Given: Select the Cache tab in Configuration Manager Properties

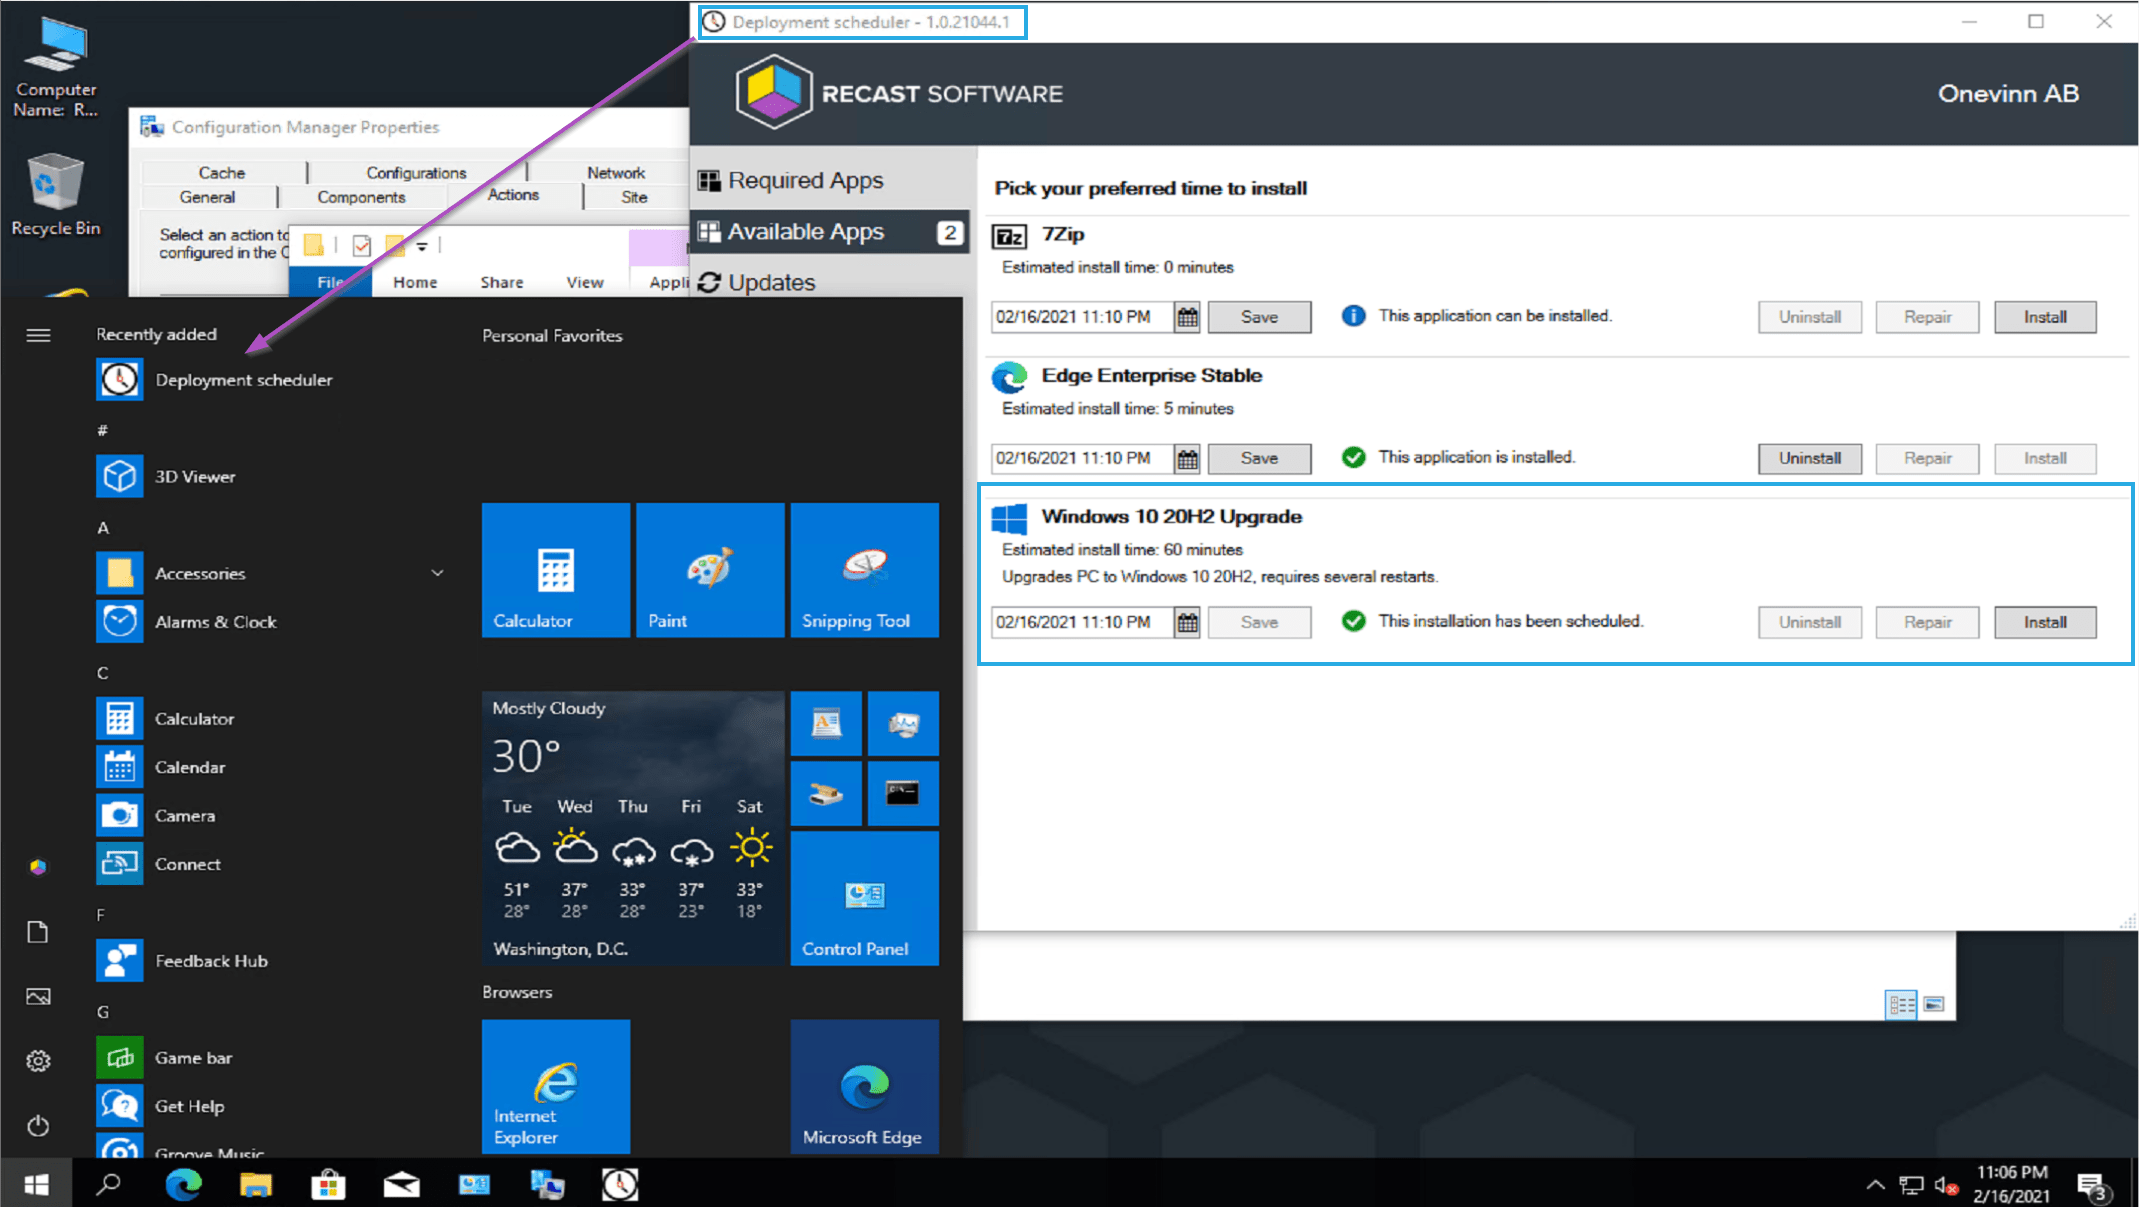Looking at the screenshot, I should (221, 173).
